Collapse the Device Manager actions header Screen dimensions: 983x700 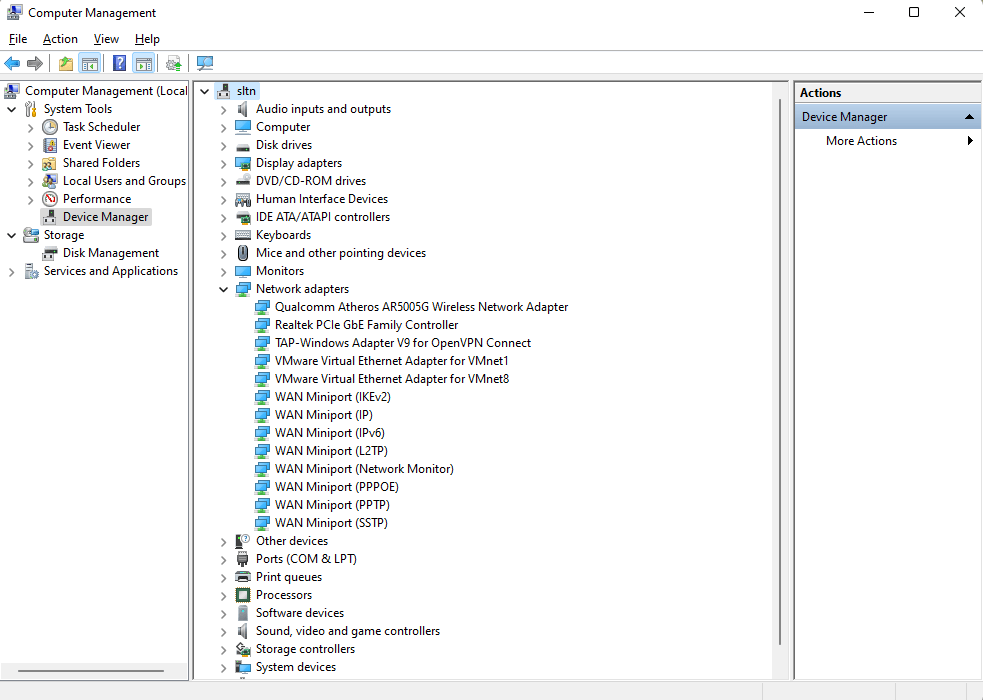point(969,117)
